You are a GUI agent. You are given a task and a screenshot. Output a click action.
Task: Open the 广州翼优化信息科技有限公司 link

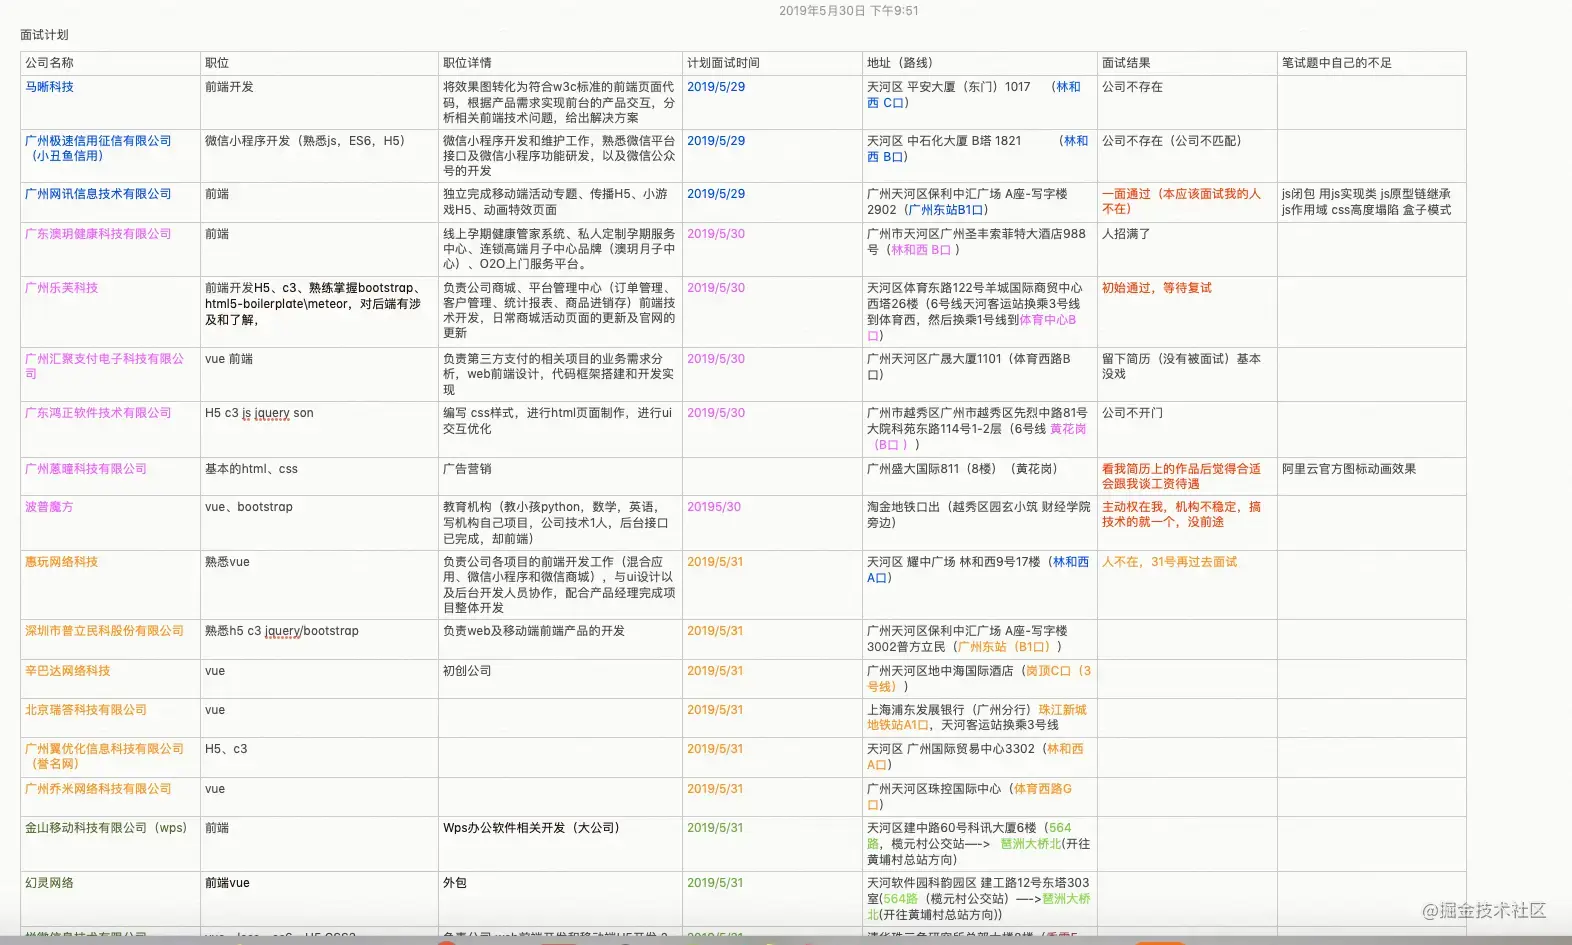[x=105, y=756]
